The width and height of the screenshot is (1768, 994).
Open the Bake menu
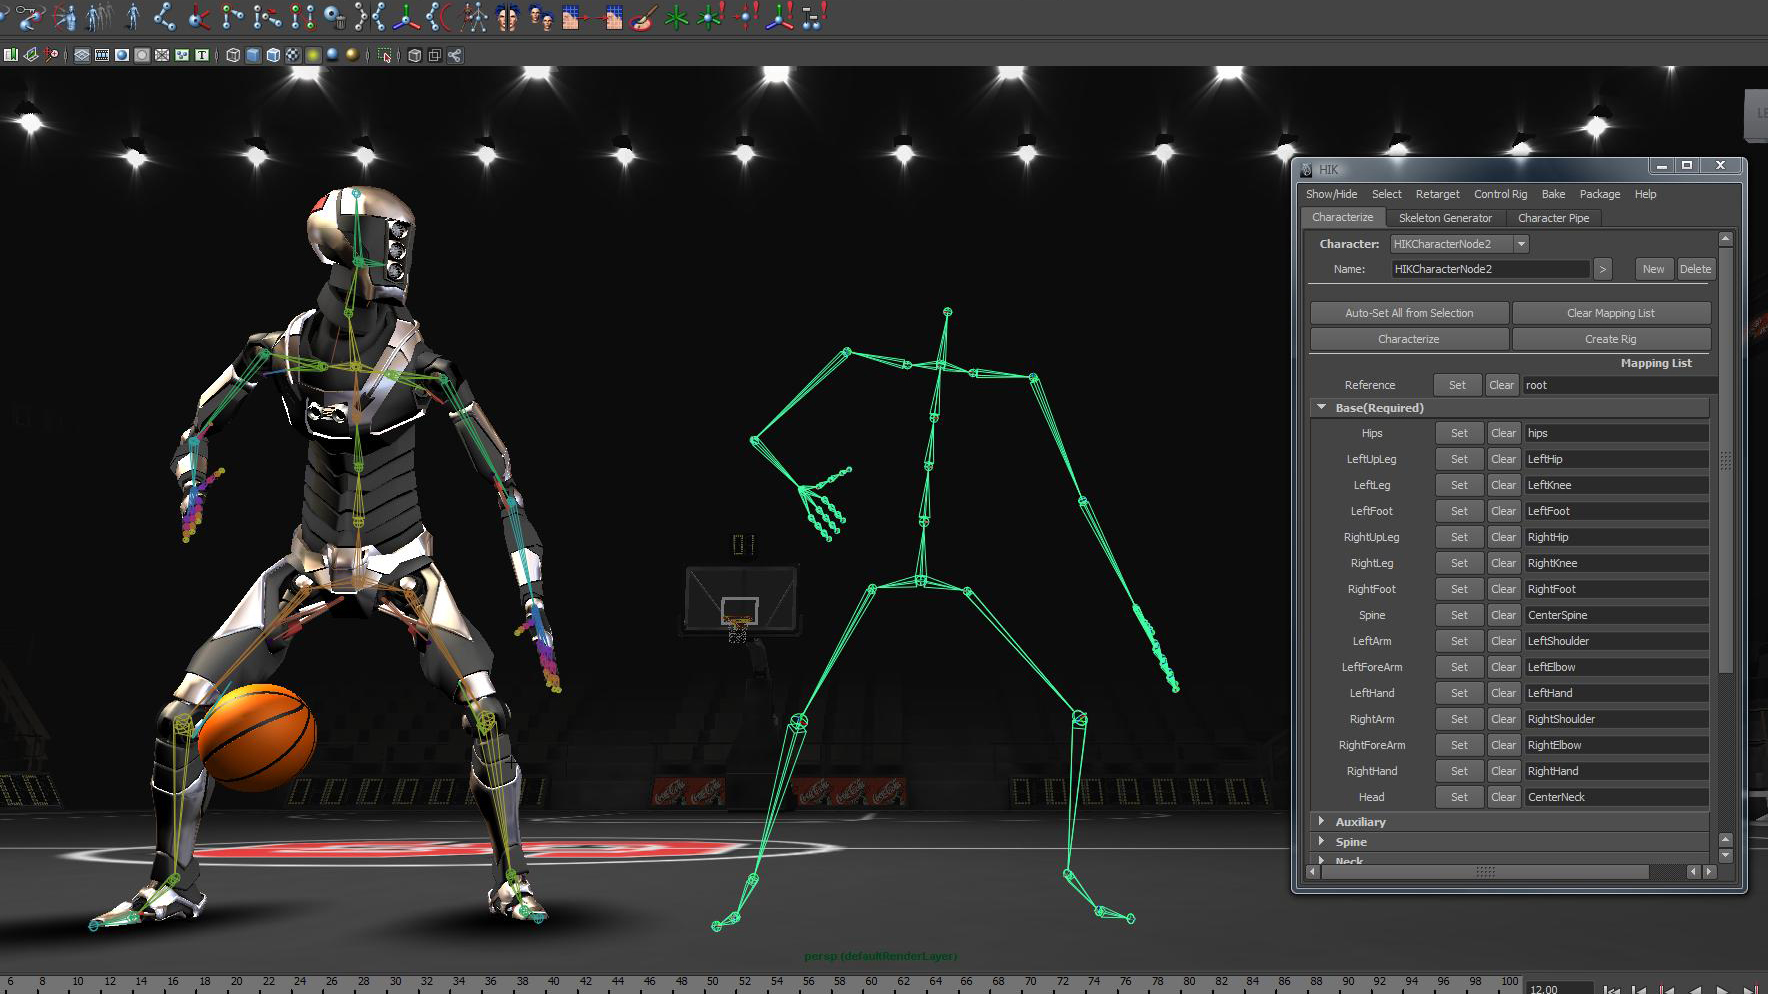pos(1553,194)
